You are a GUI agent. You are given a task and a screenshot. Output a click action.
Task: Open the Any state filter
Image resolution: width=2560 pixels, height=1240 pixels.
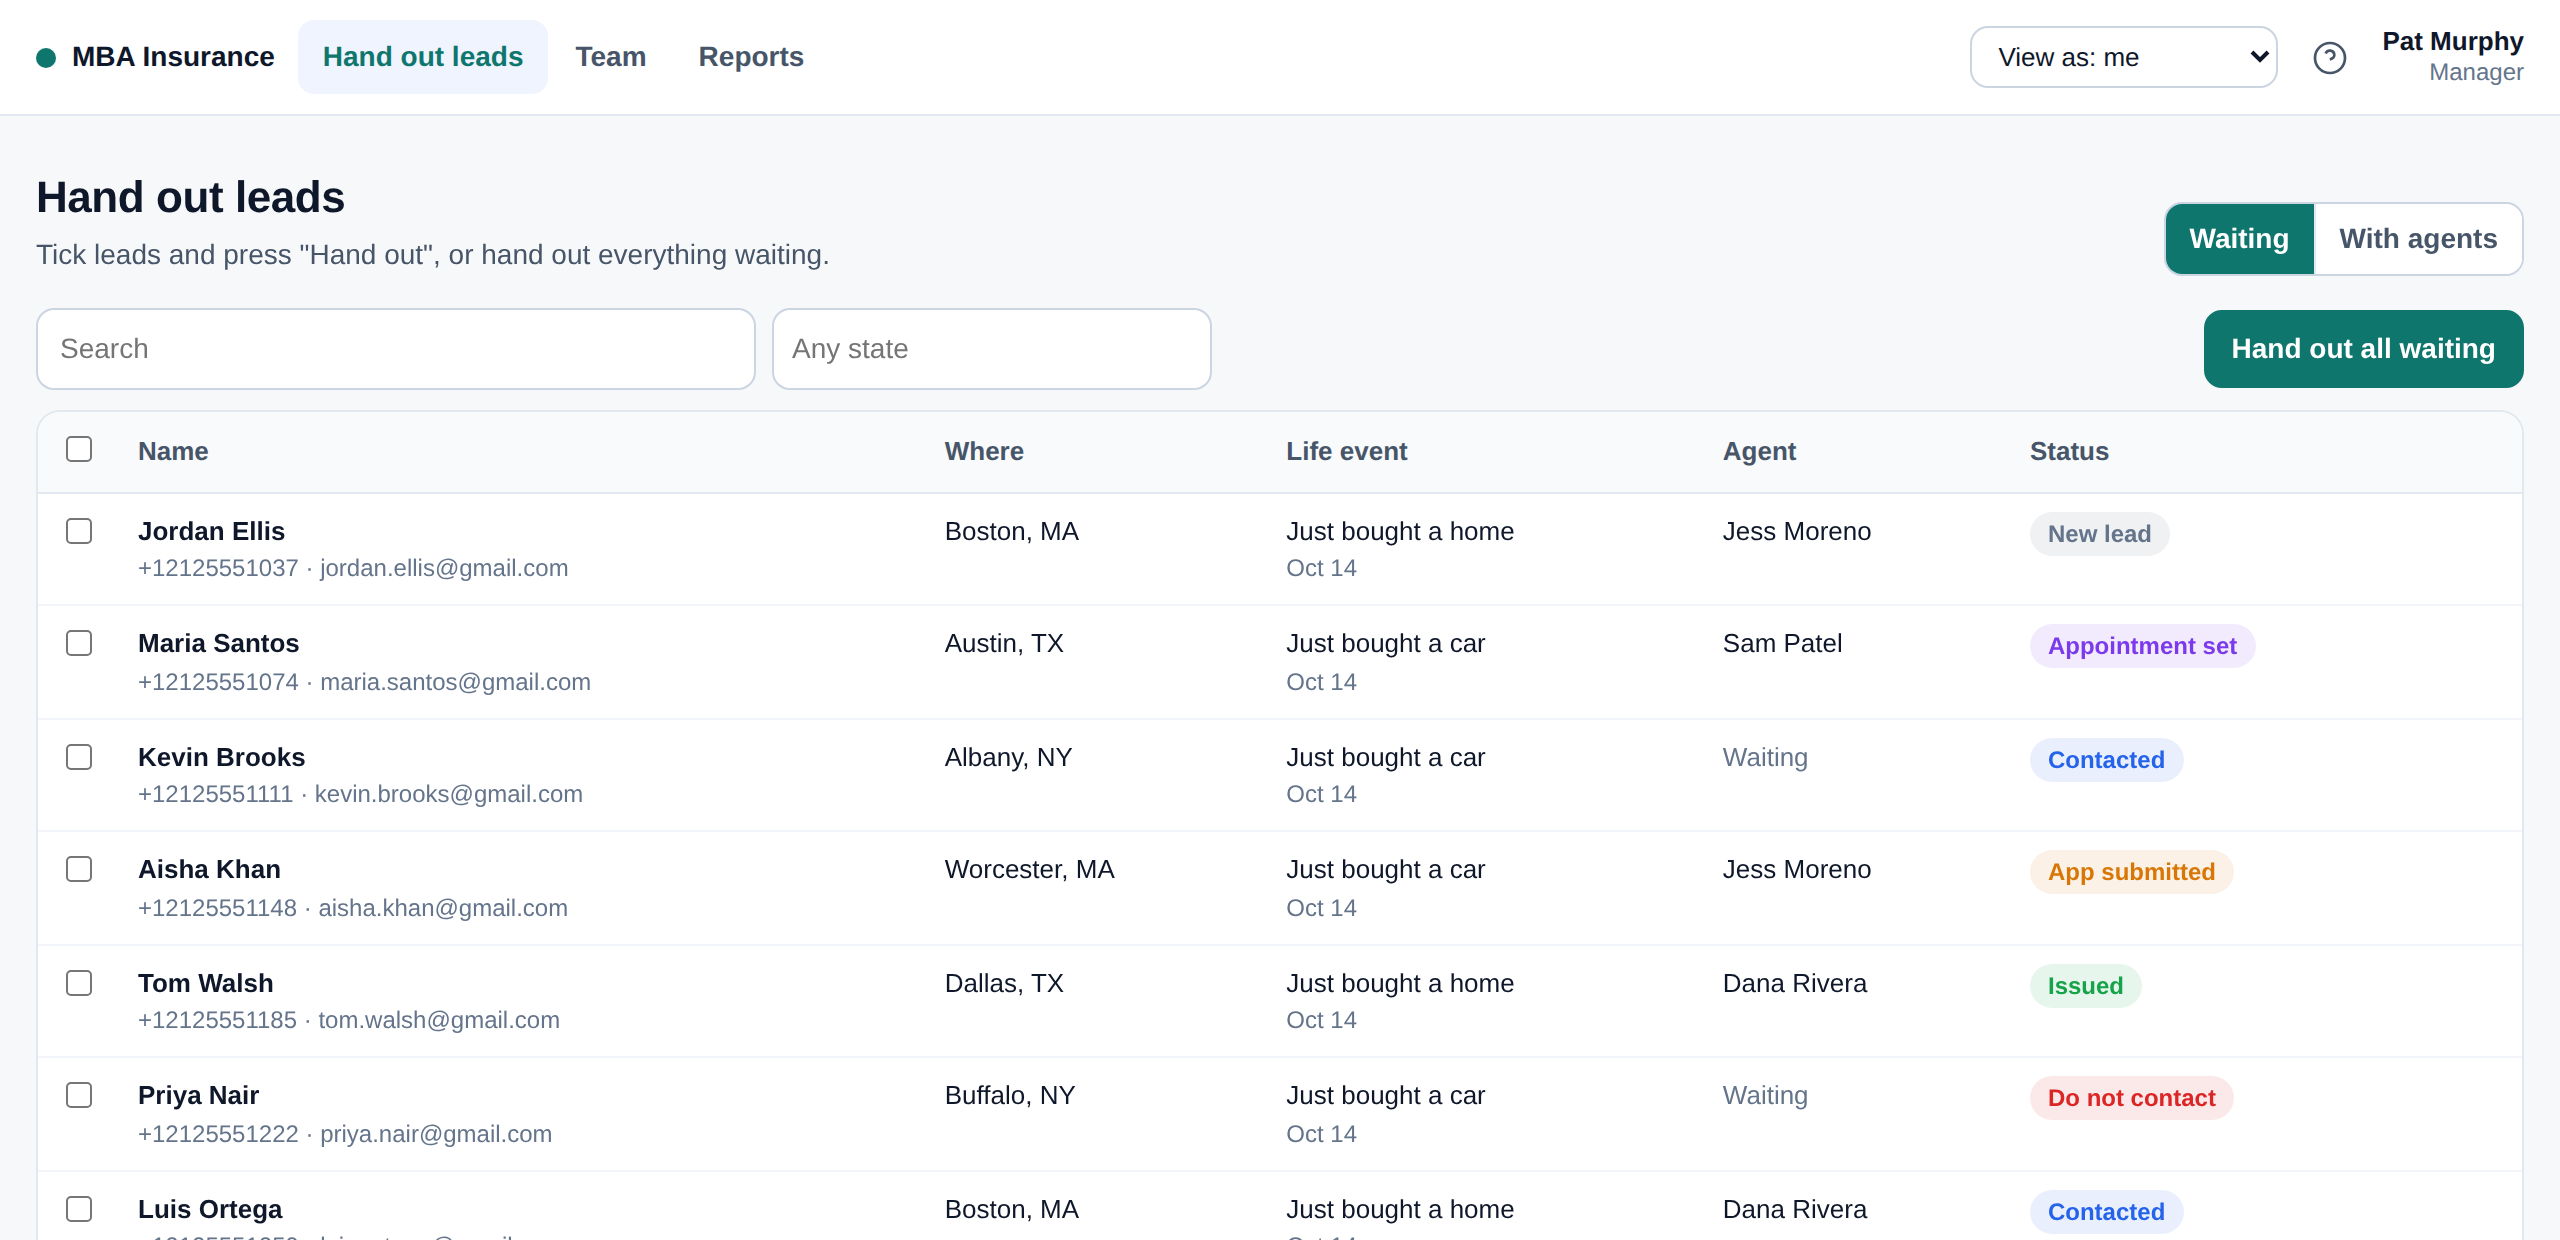(991, 349)
